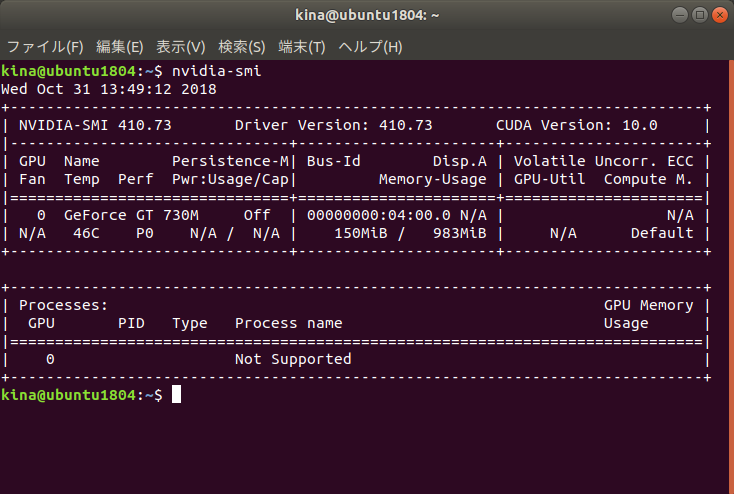Screen dimensions: 734x494
Task: Click the terminal vertical scrollbar
Action: (731, 276)
